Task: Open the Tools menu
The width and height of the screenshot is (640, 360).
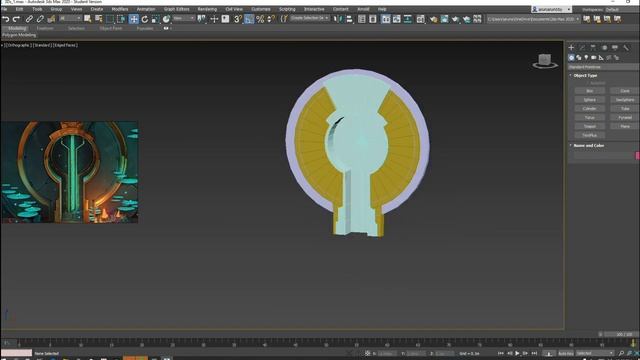Action: coord(37,9)
